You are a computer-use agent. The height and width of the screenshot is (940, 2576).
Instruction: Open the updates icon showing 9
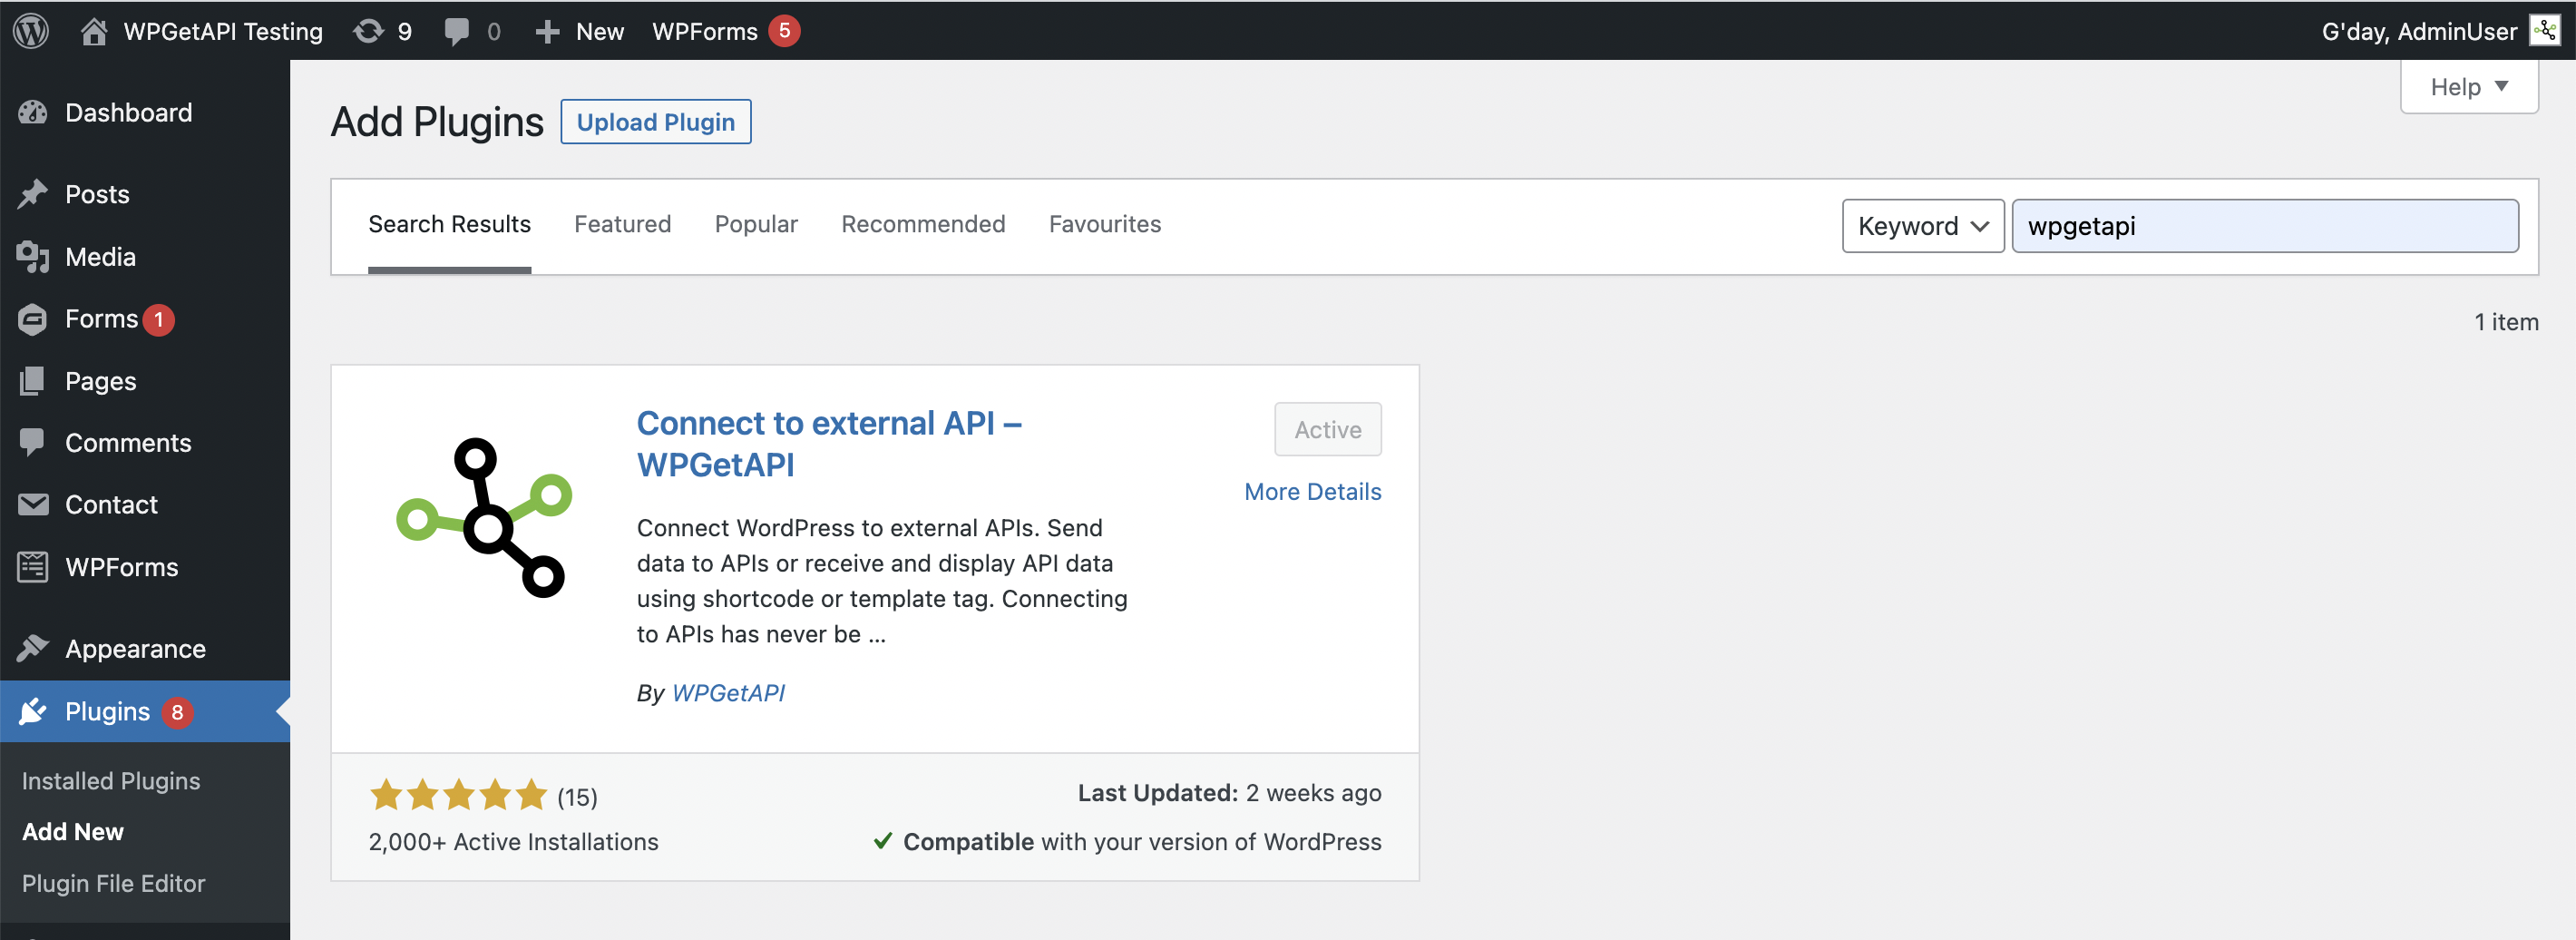point(369,31)
